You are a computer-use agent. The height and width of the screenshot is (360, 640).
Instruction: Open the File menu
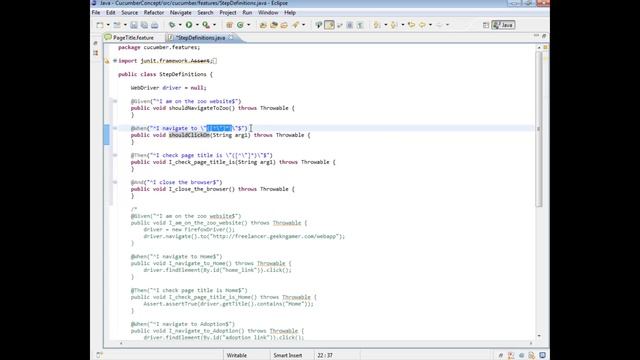click(96, 13)
